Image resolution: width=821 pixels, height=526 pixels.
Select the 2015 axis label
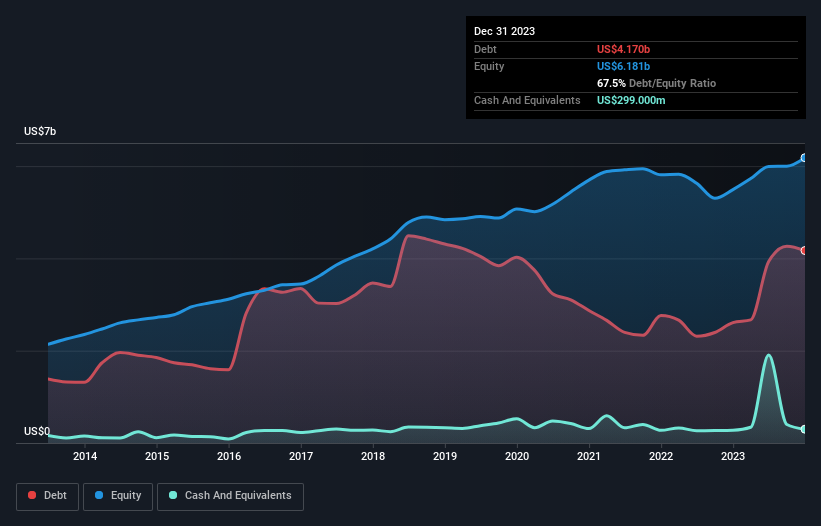tap(157, 456)
